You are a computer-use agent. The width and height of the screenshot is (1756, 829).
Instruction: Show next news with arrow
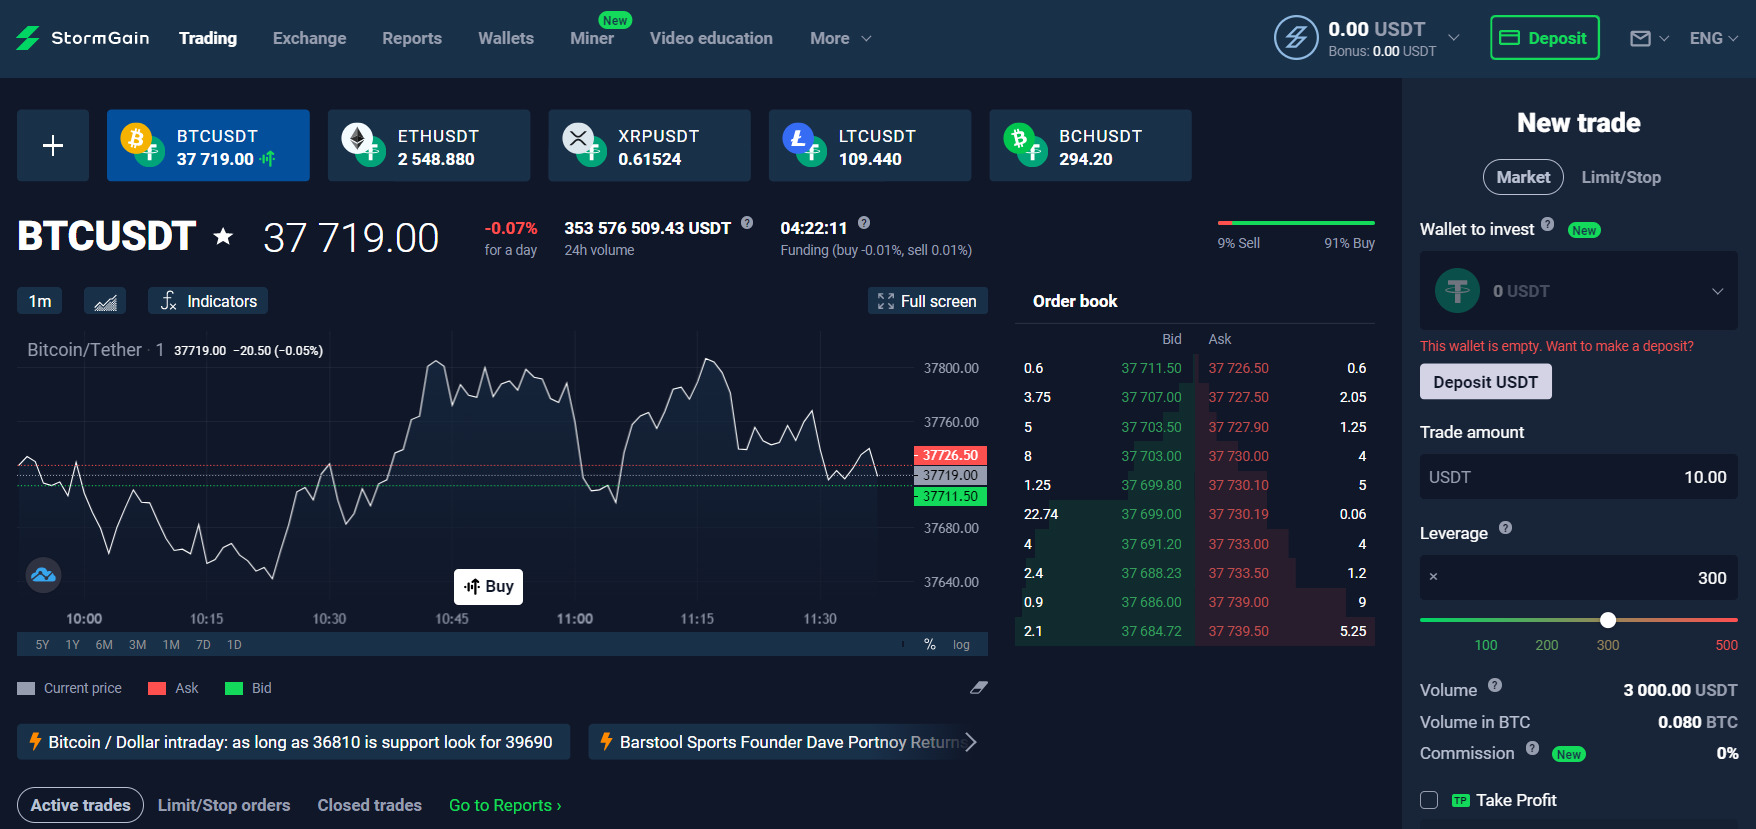tap(971, 742)
